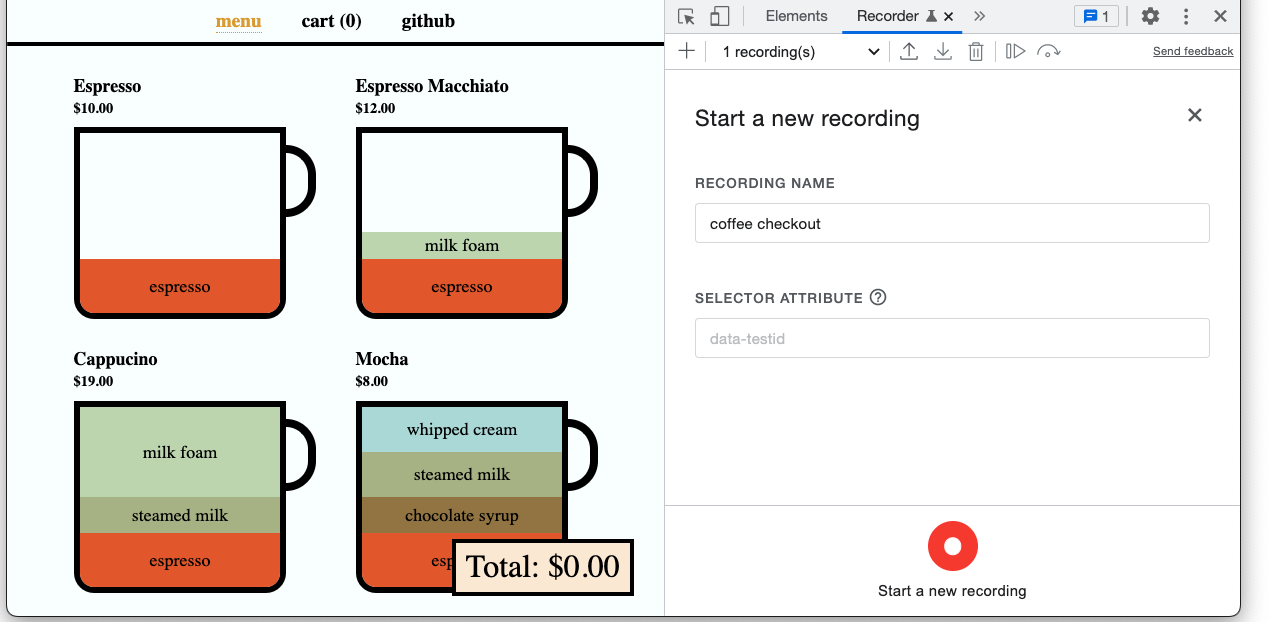
Task: Click the slow replay icon
Action: 1048,51
